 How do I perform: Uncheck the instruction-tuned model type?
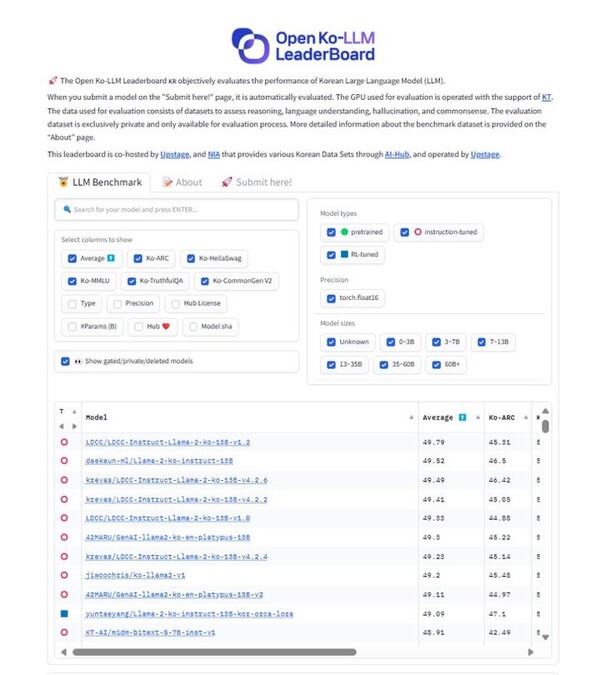(x=405, y=232)
